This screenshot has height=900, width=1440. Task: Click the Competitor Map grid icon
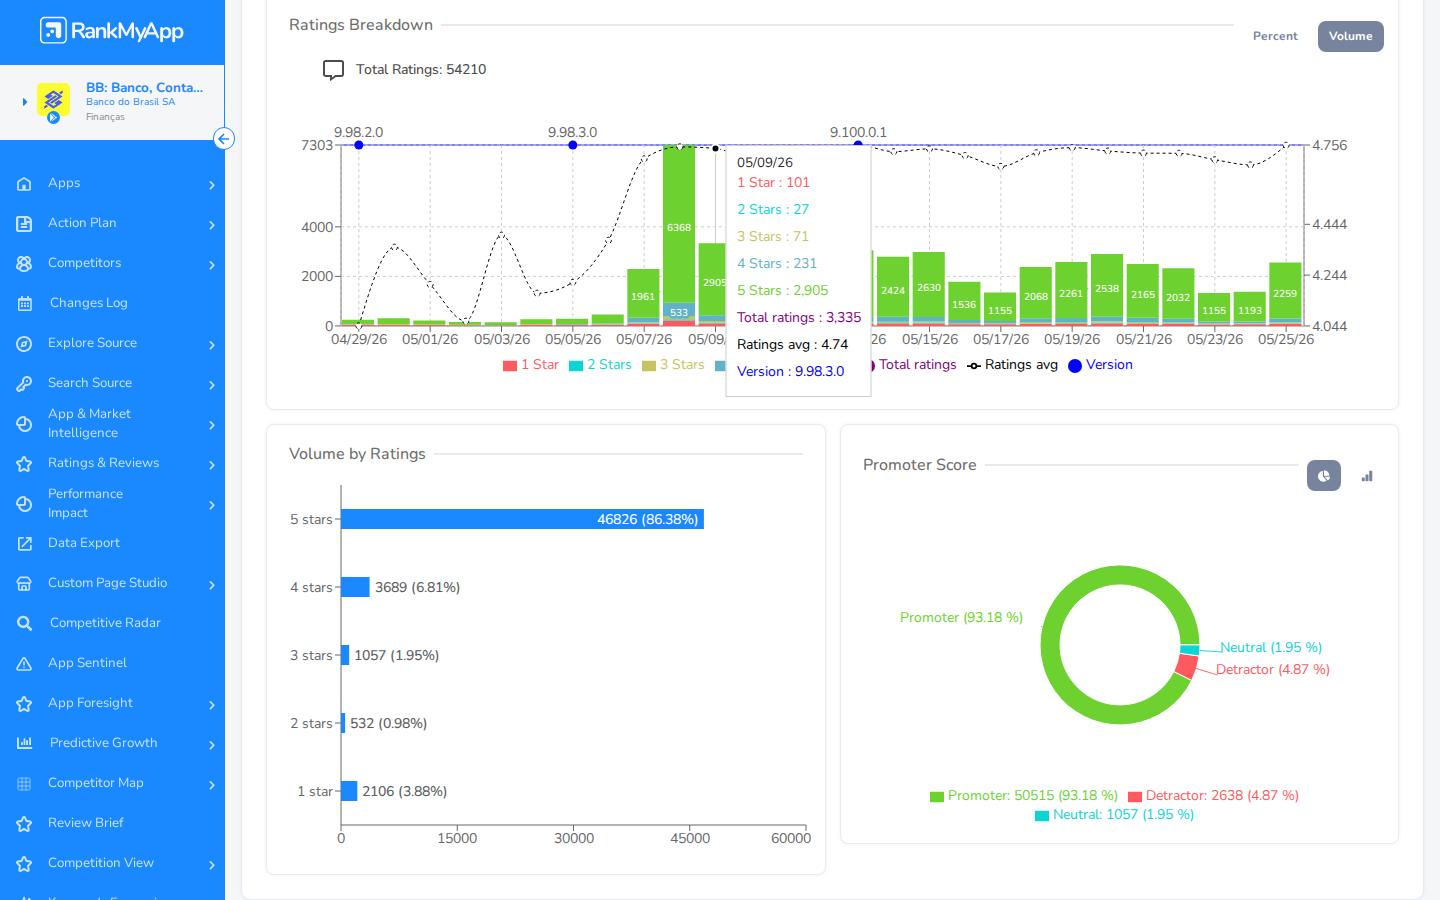click(24, 784)
